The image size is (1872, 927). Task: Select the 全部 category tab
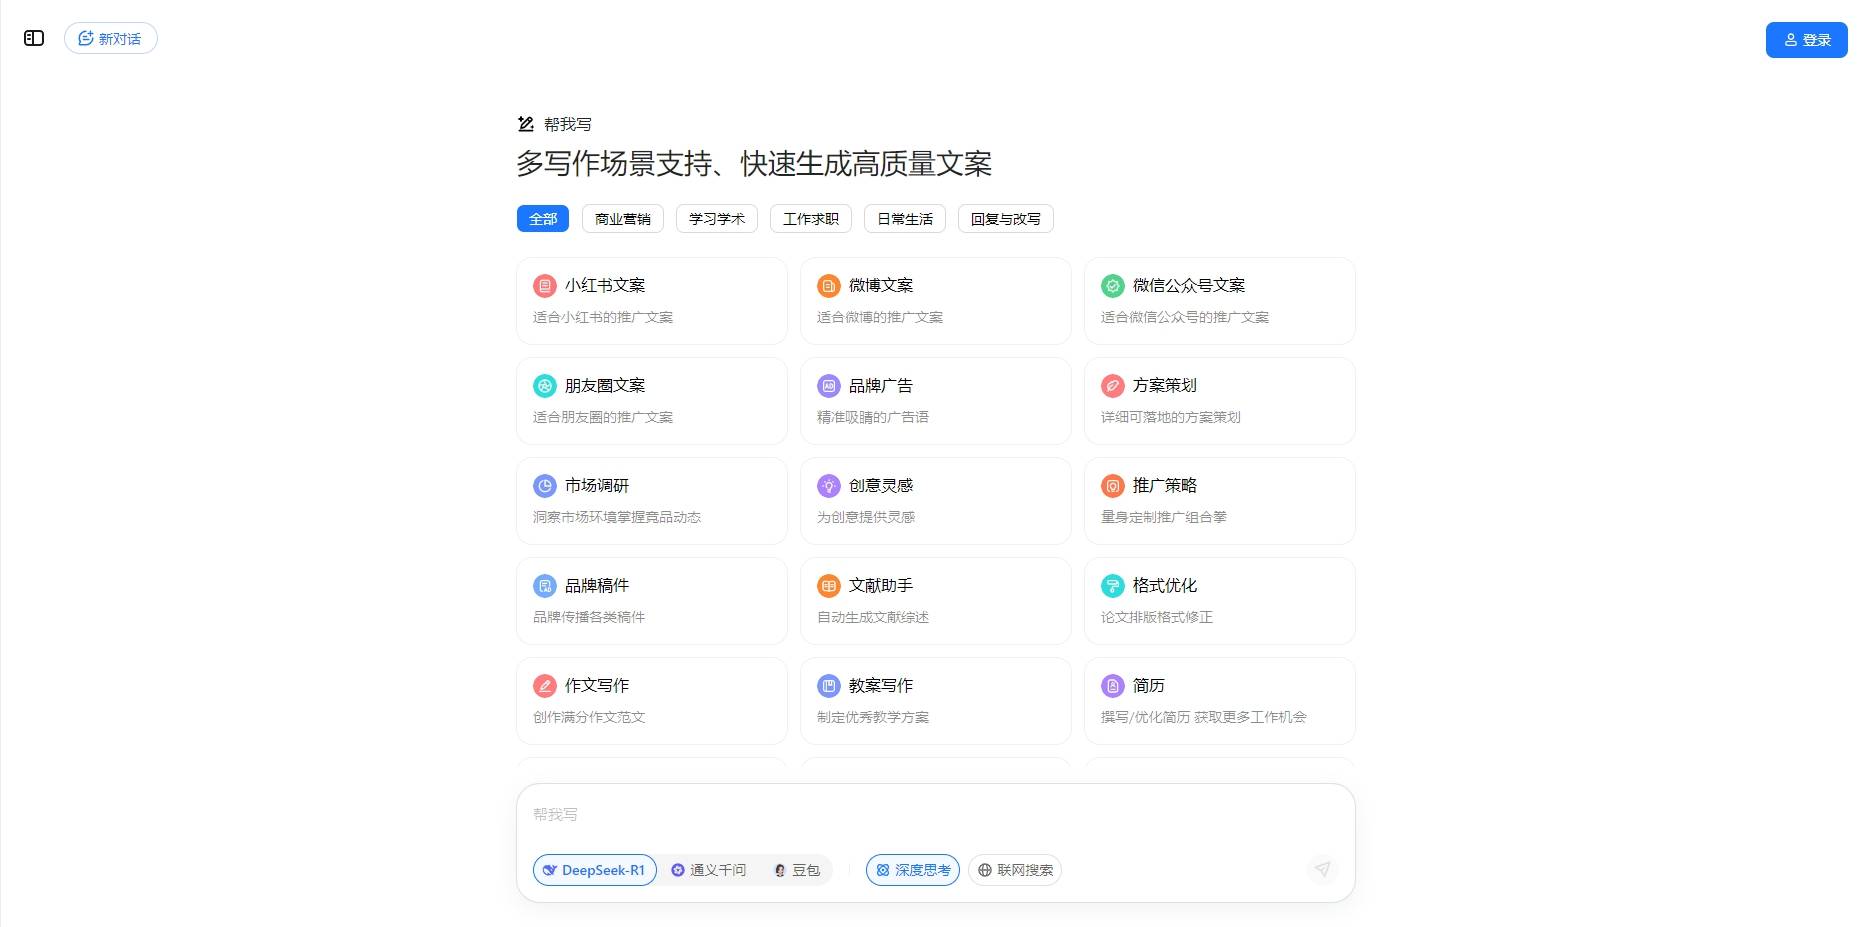point(543,219)
